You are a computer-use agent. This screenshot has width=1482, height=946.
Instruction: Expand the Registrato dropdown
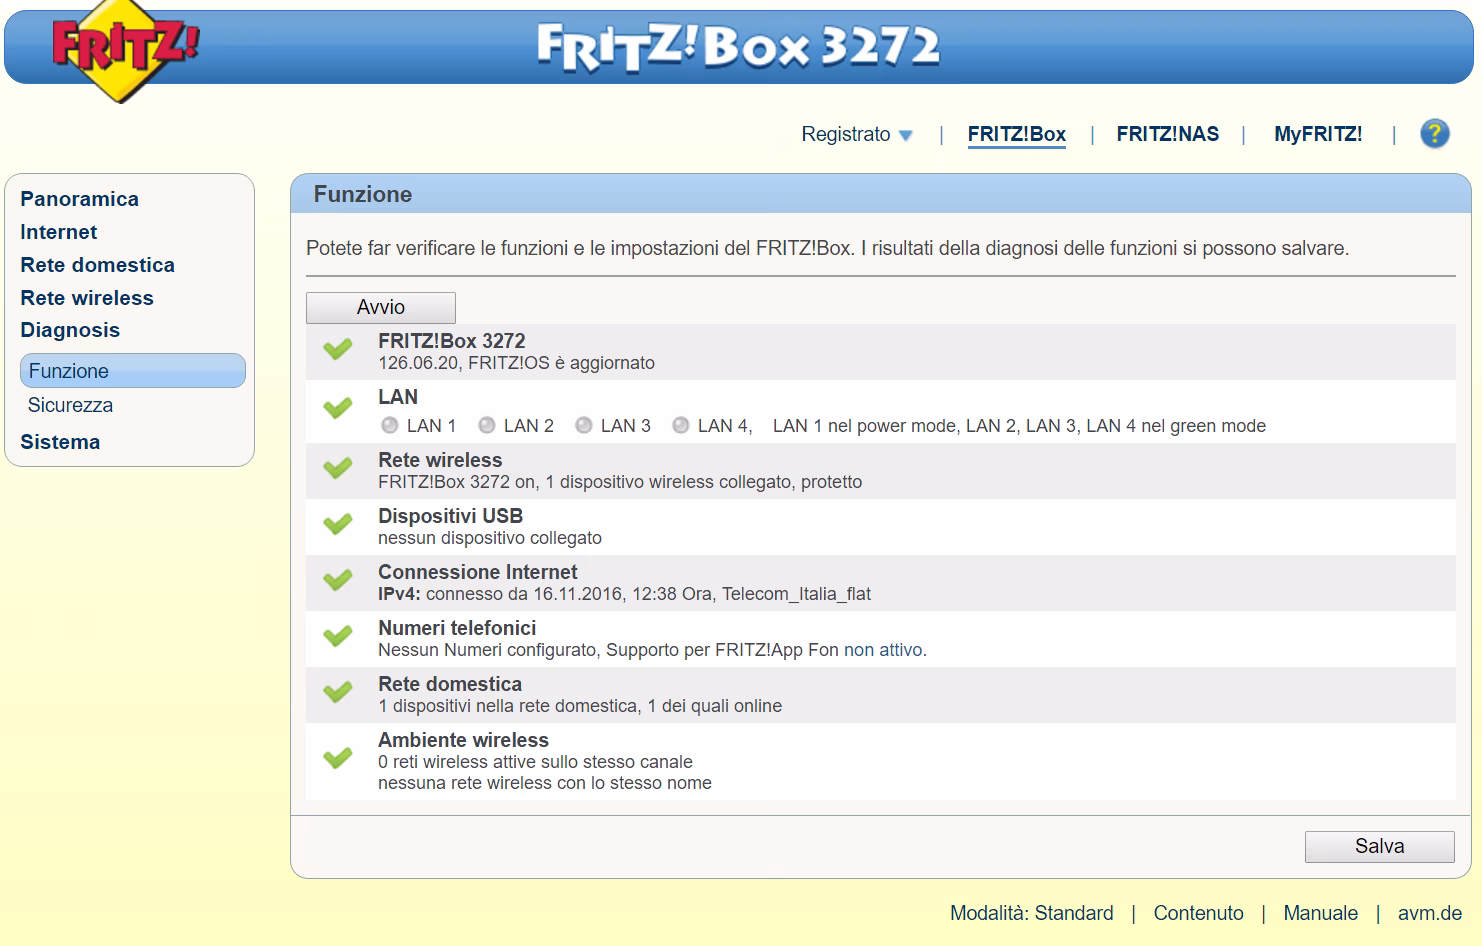(x=857, y=134)
